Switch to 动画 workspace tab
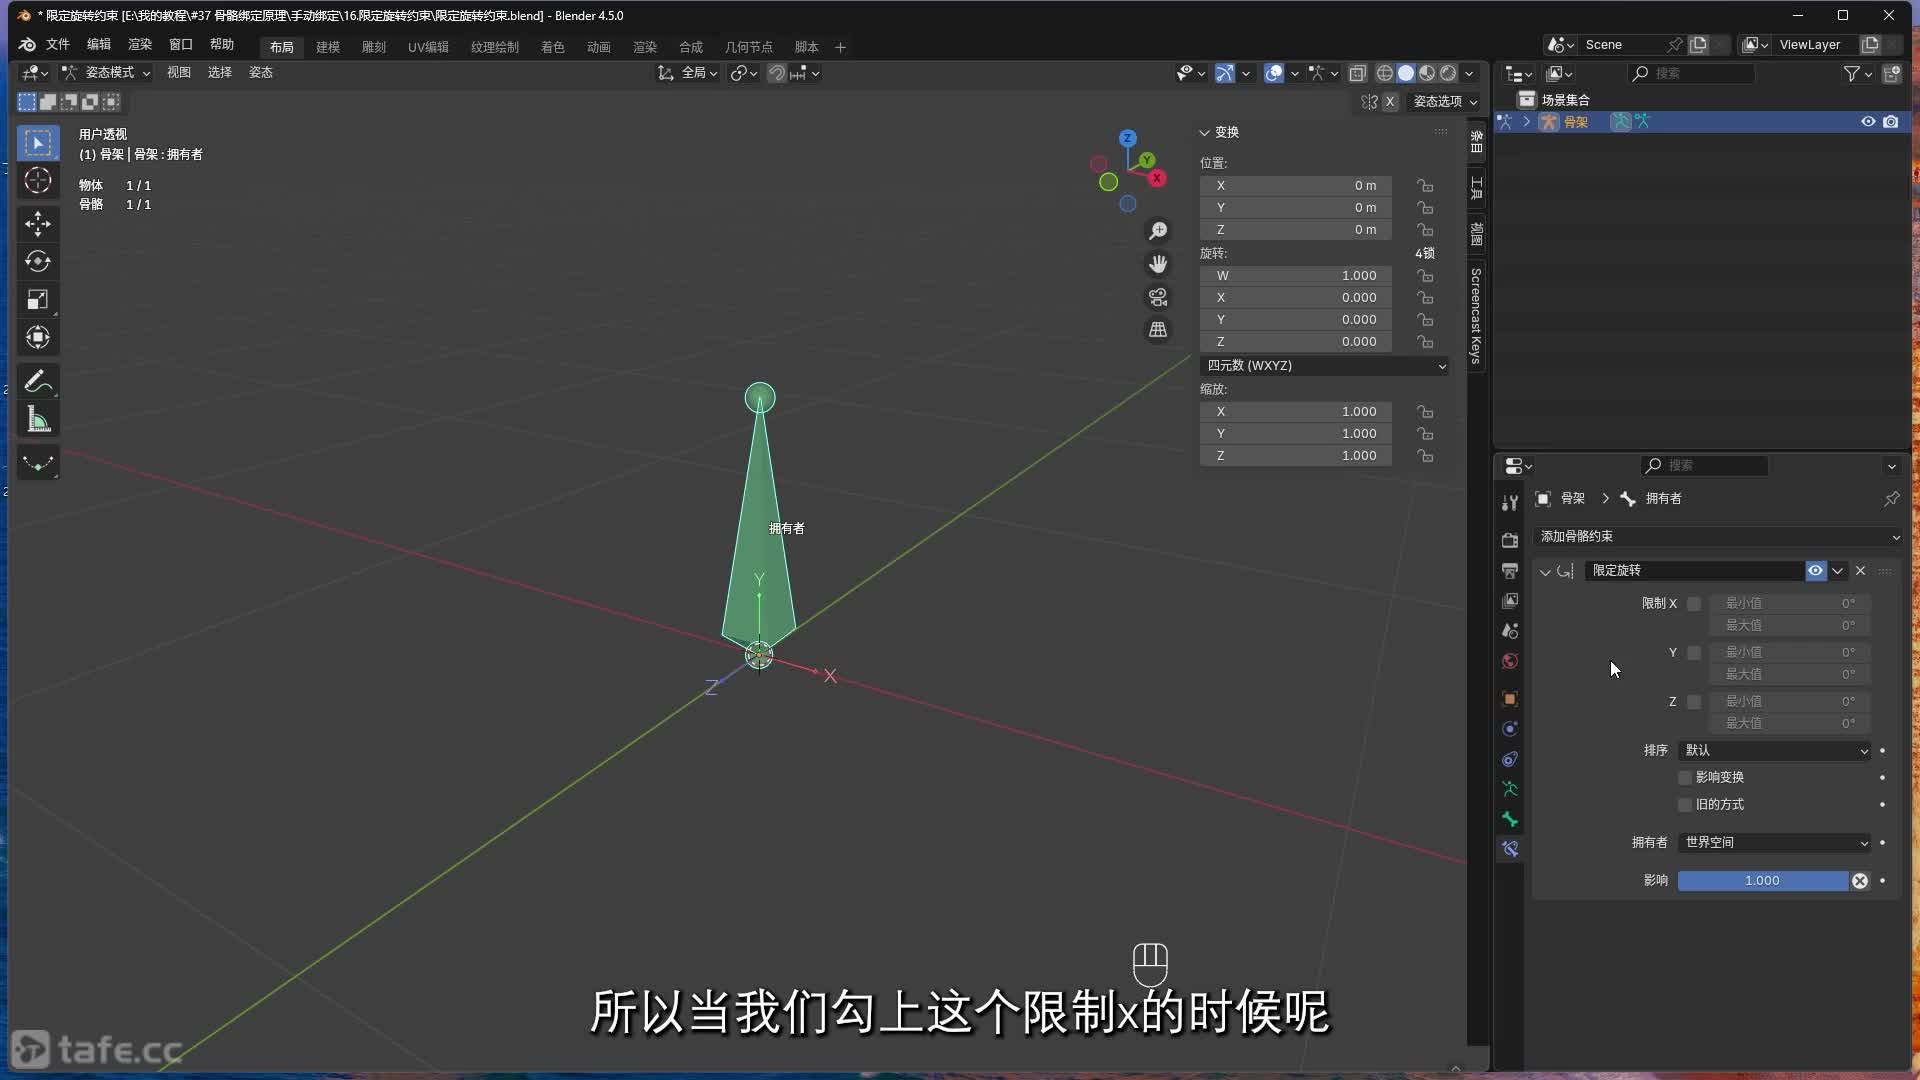 [x=599, y=47]
